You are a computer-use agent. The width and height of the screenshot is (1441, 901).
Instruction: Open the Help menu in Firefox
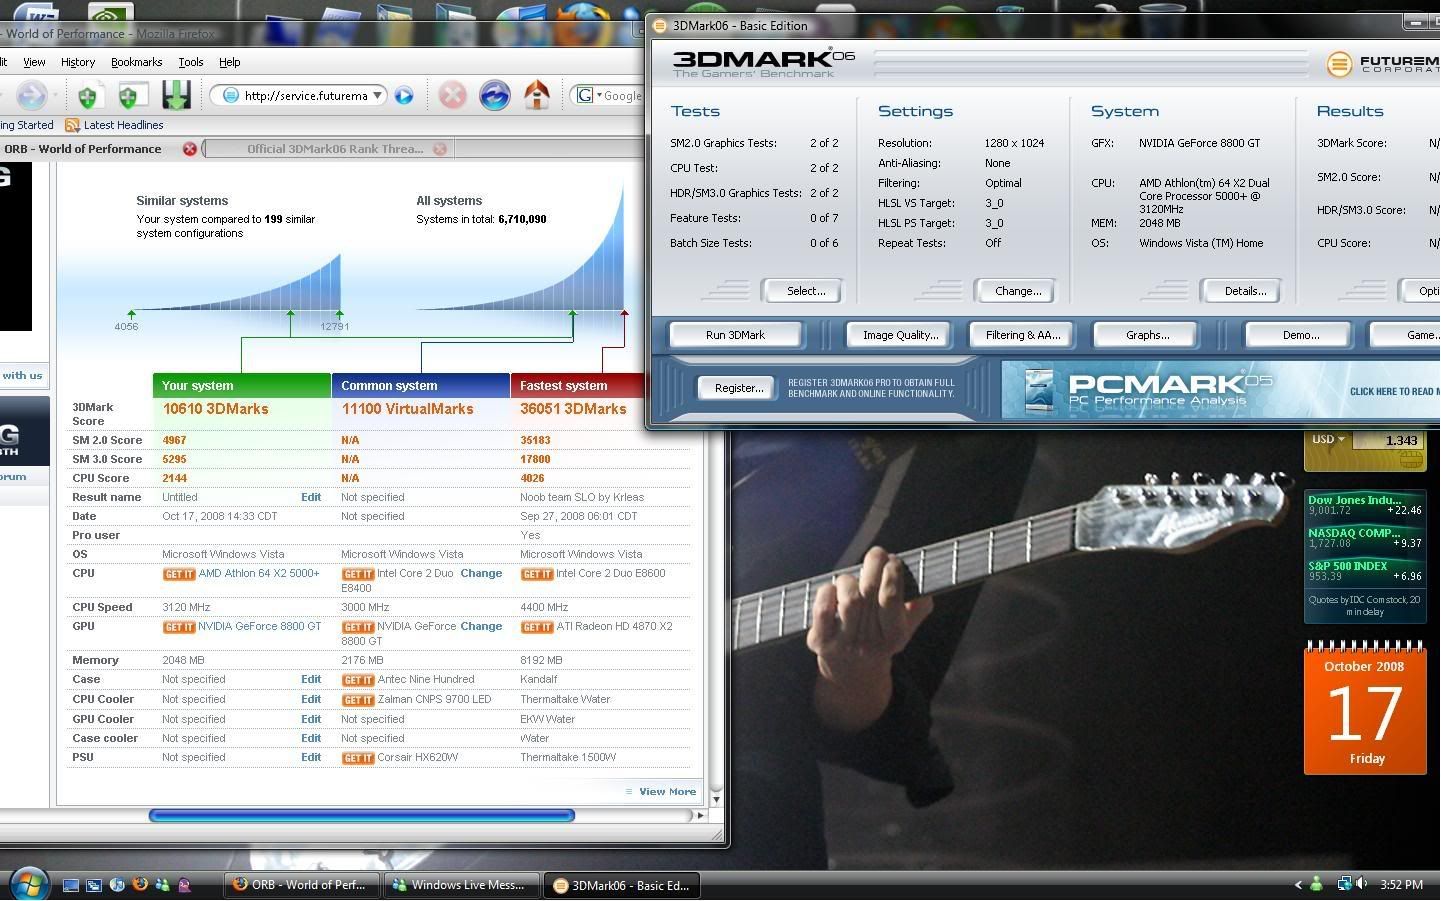(x=229, y=62)
